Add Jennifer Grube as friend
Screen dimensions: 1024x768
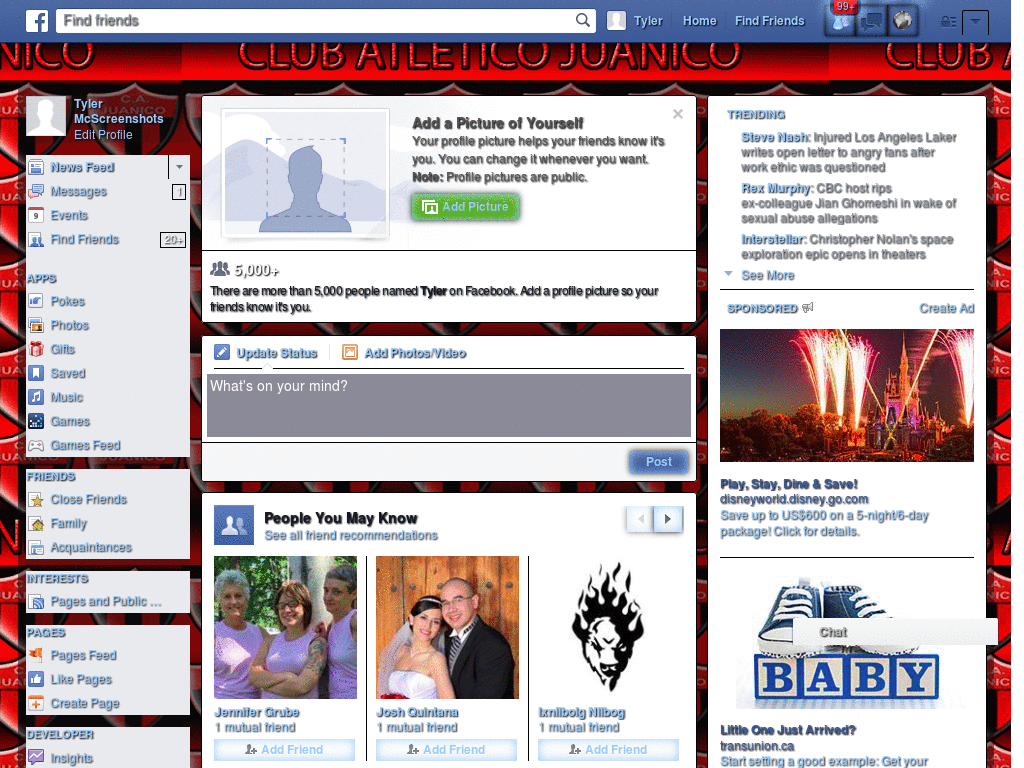click(x=285, y=750)
